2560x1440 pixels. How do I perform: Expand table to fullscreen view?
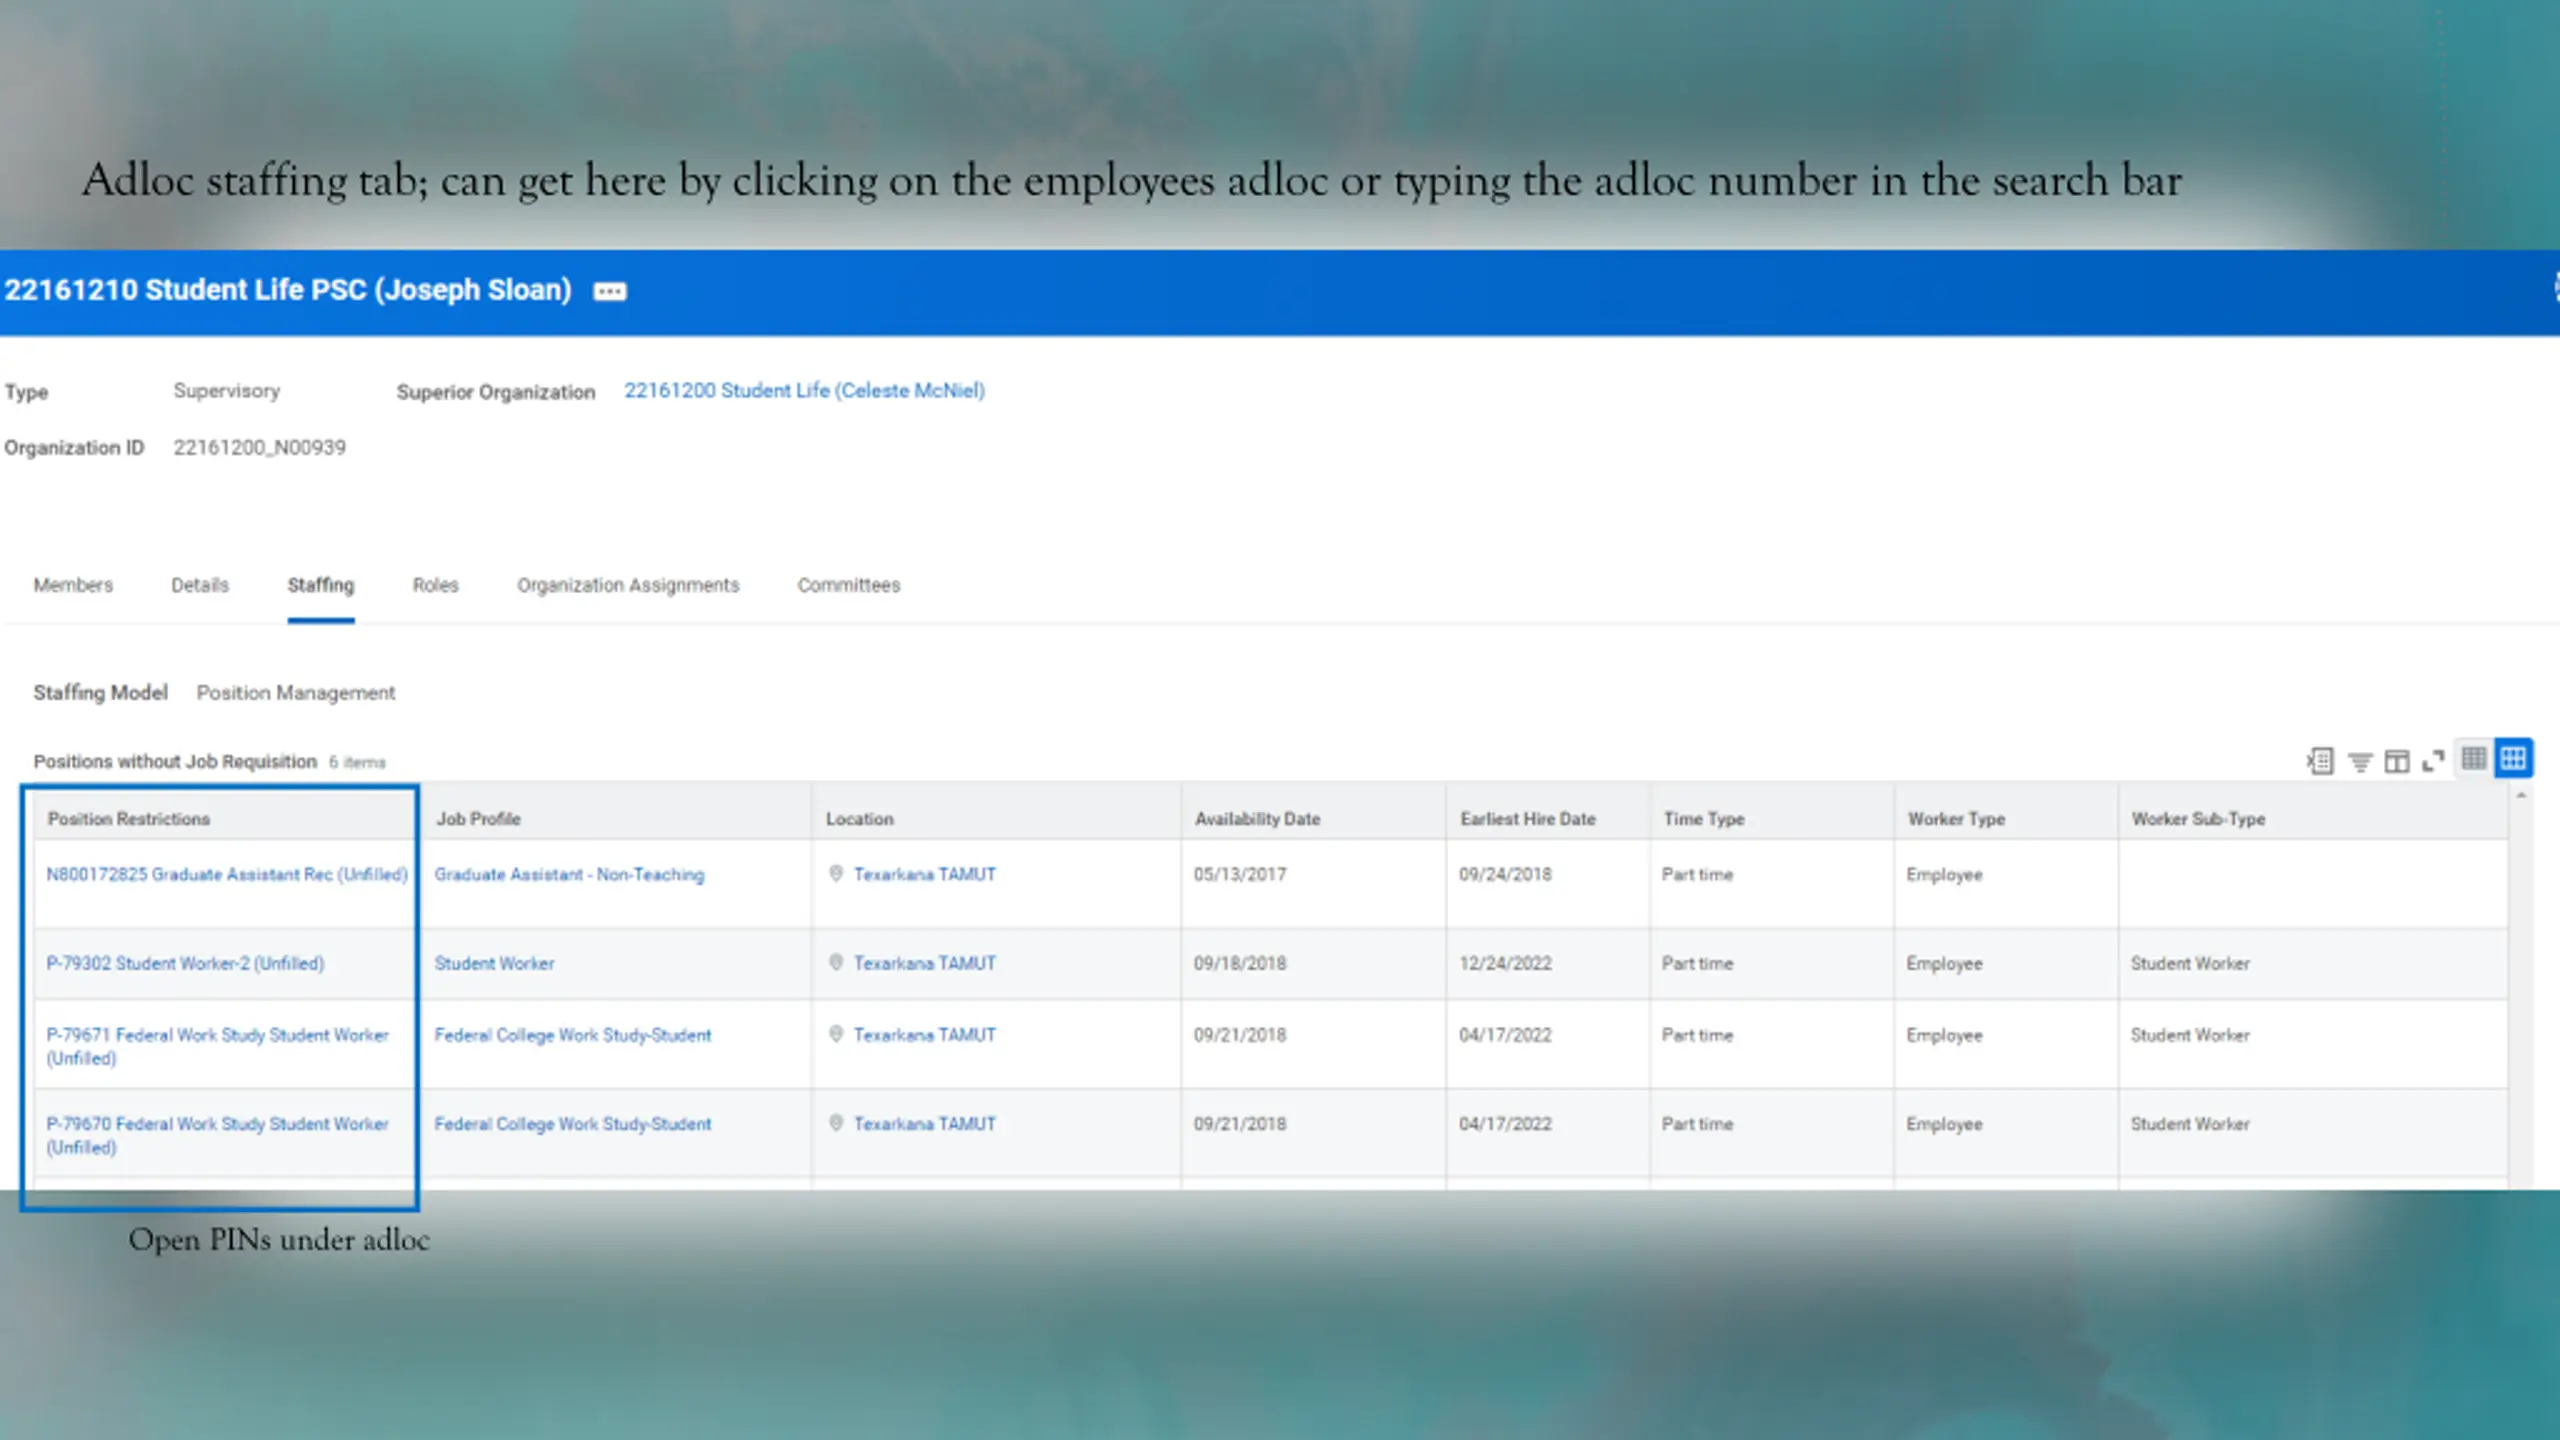(2433, 761)
